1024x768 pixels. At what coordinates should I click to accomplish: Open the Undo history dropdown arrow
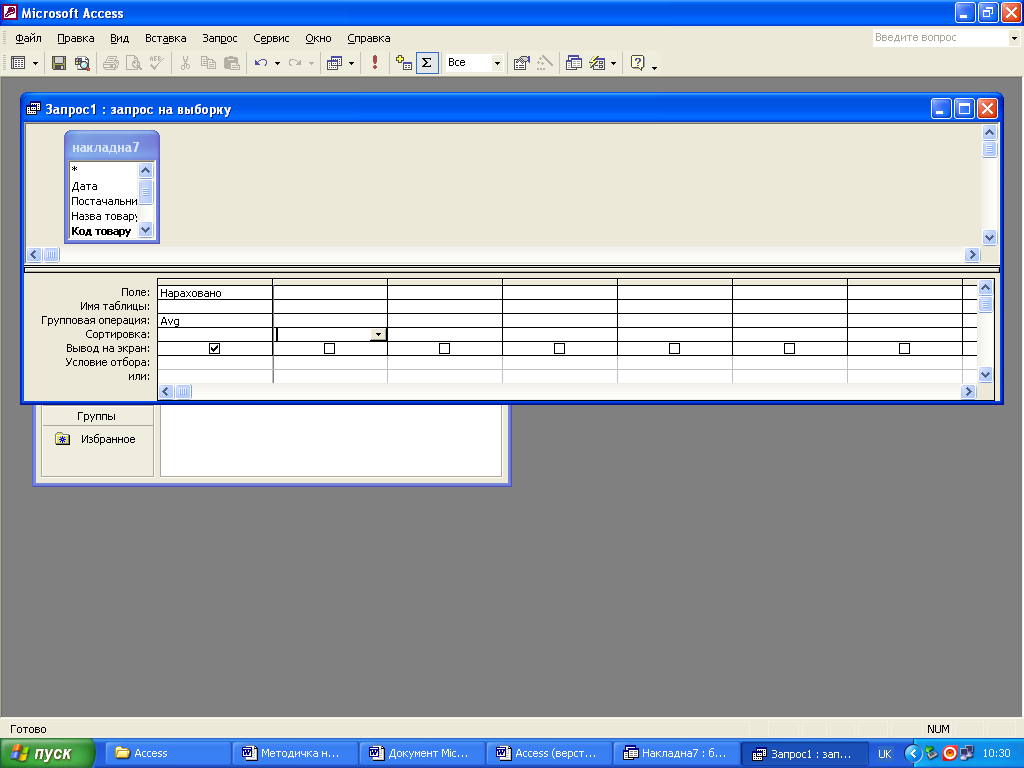tap(277, 63)
